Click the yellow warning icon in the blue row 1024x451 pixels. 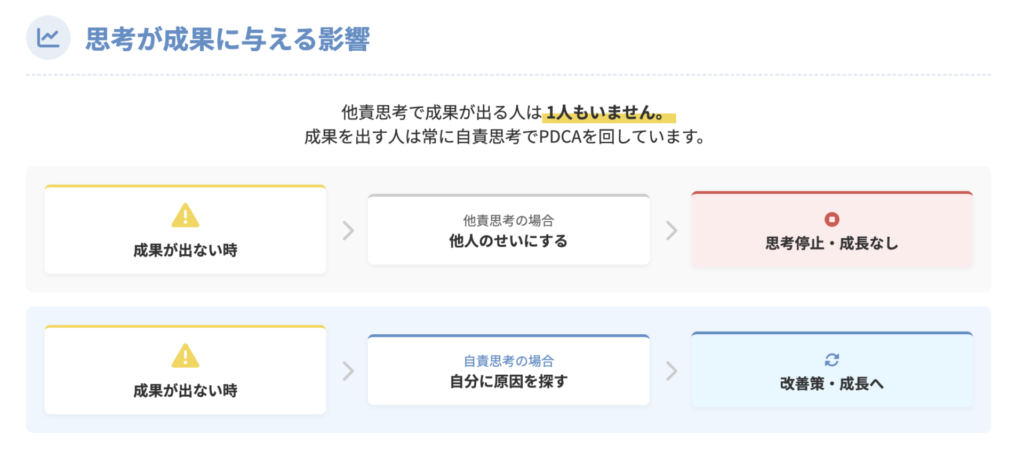click(185, 355)
